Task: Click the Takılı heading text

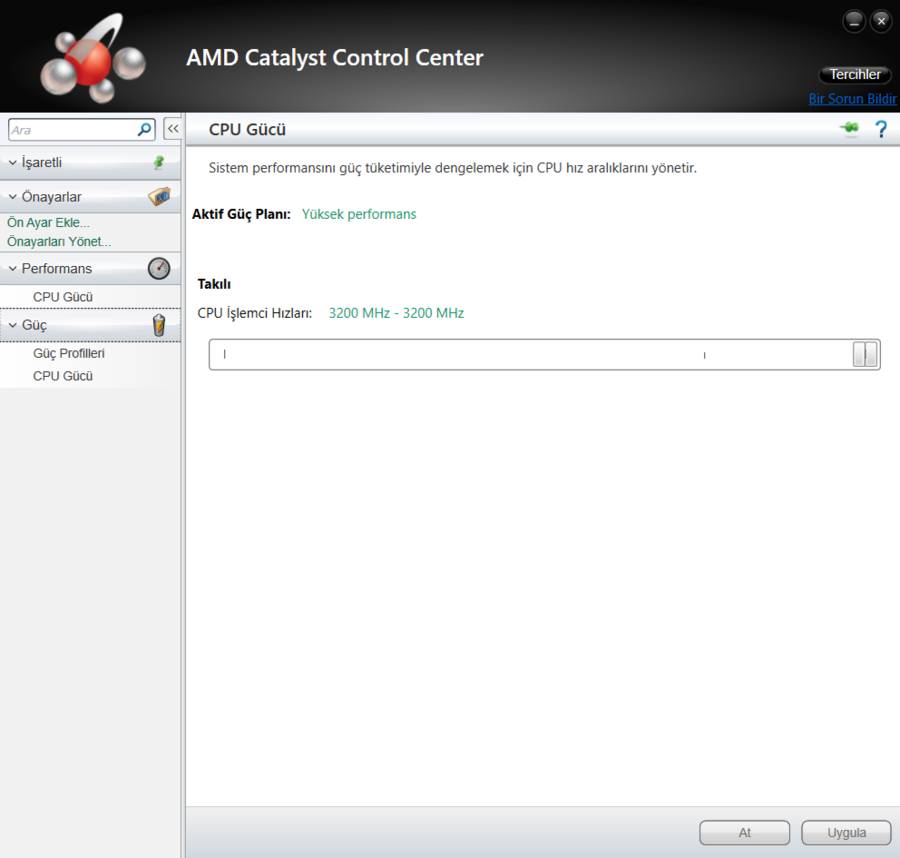Action: pos(214,284)
